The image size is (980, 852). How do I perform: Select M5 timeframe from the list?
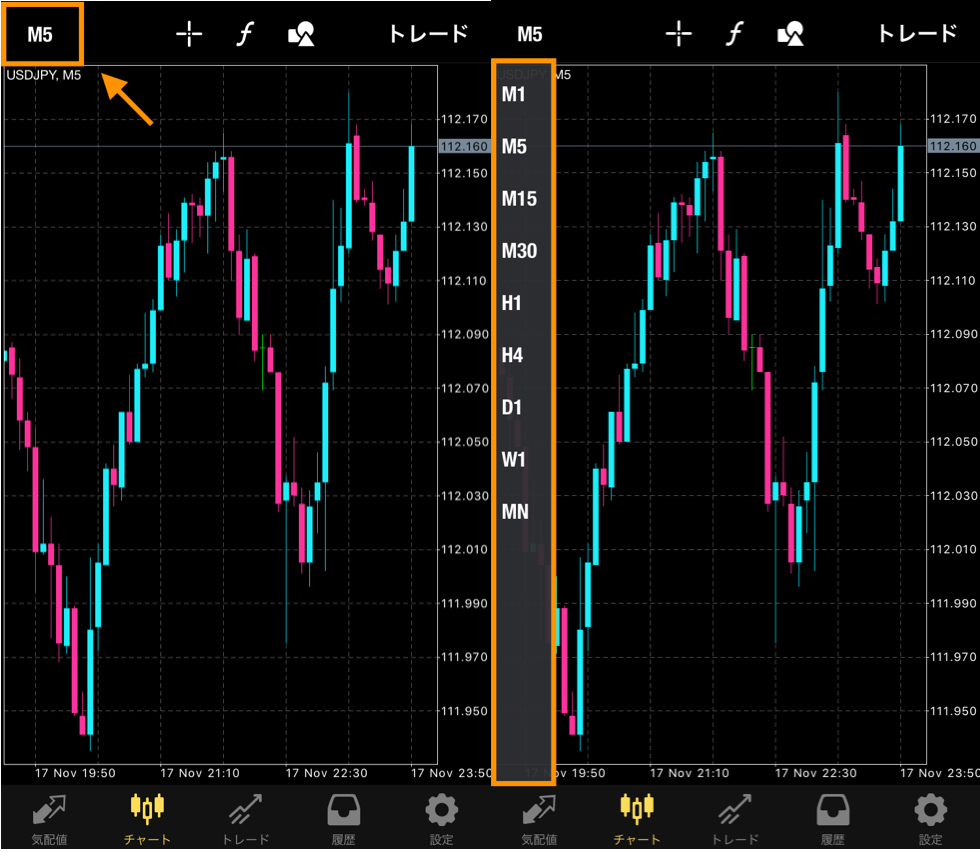coord(514,146)
